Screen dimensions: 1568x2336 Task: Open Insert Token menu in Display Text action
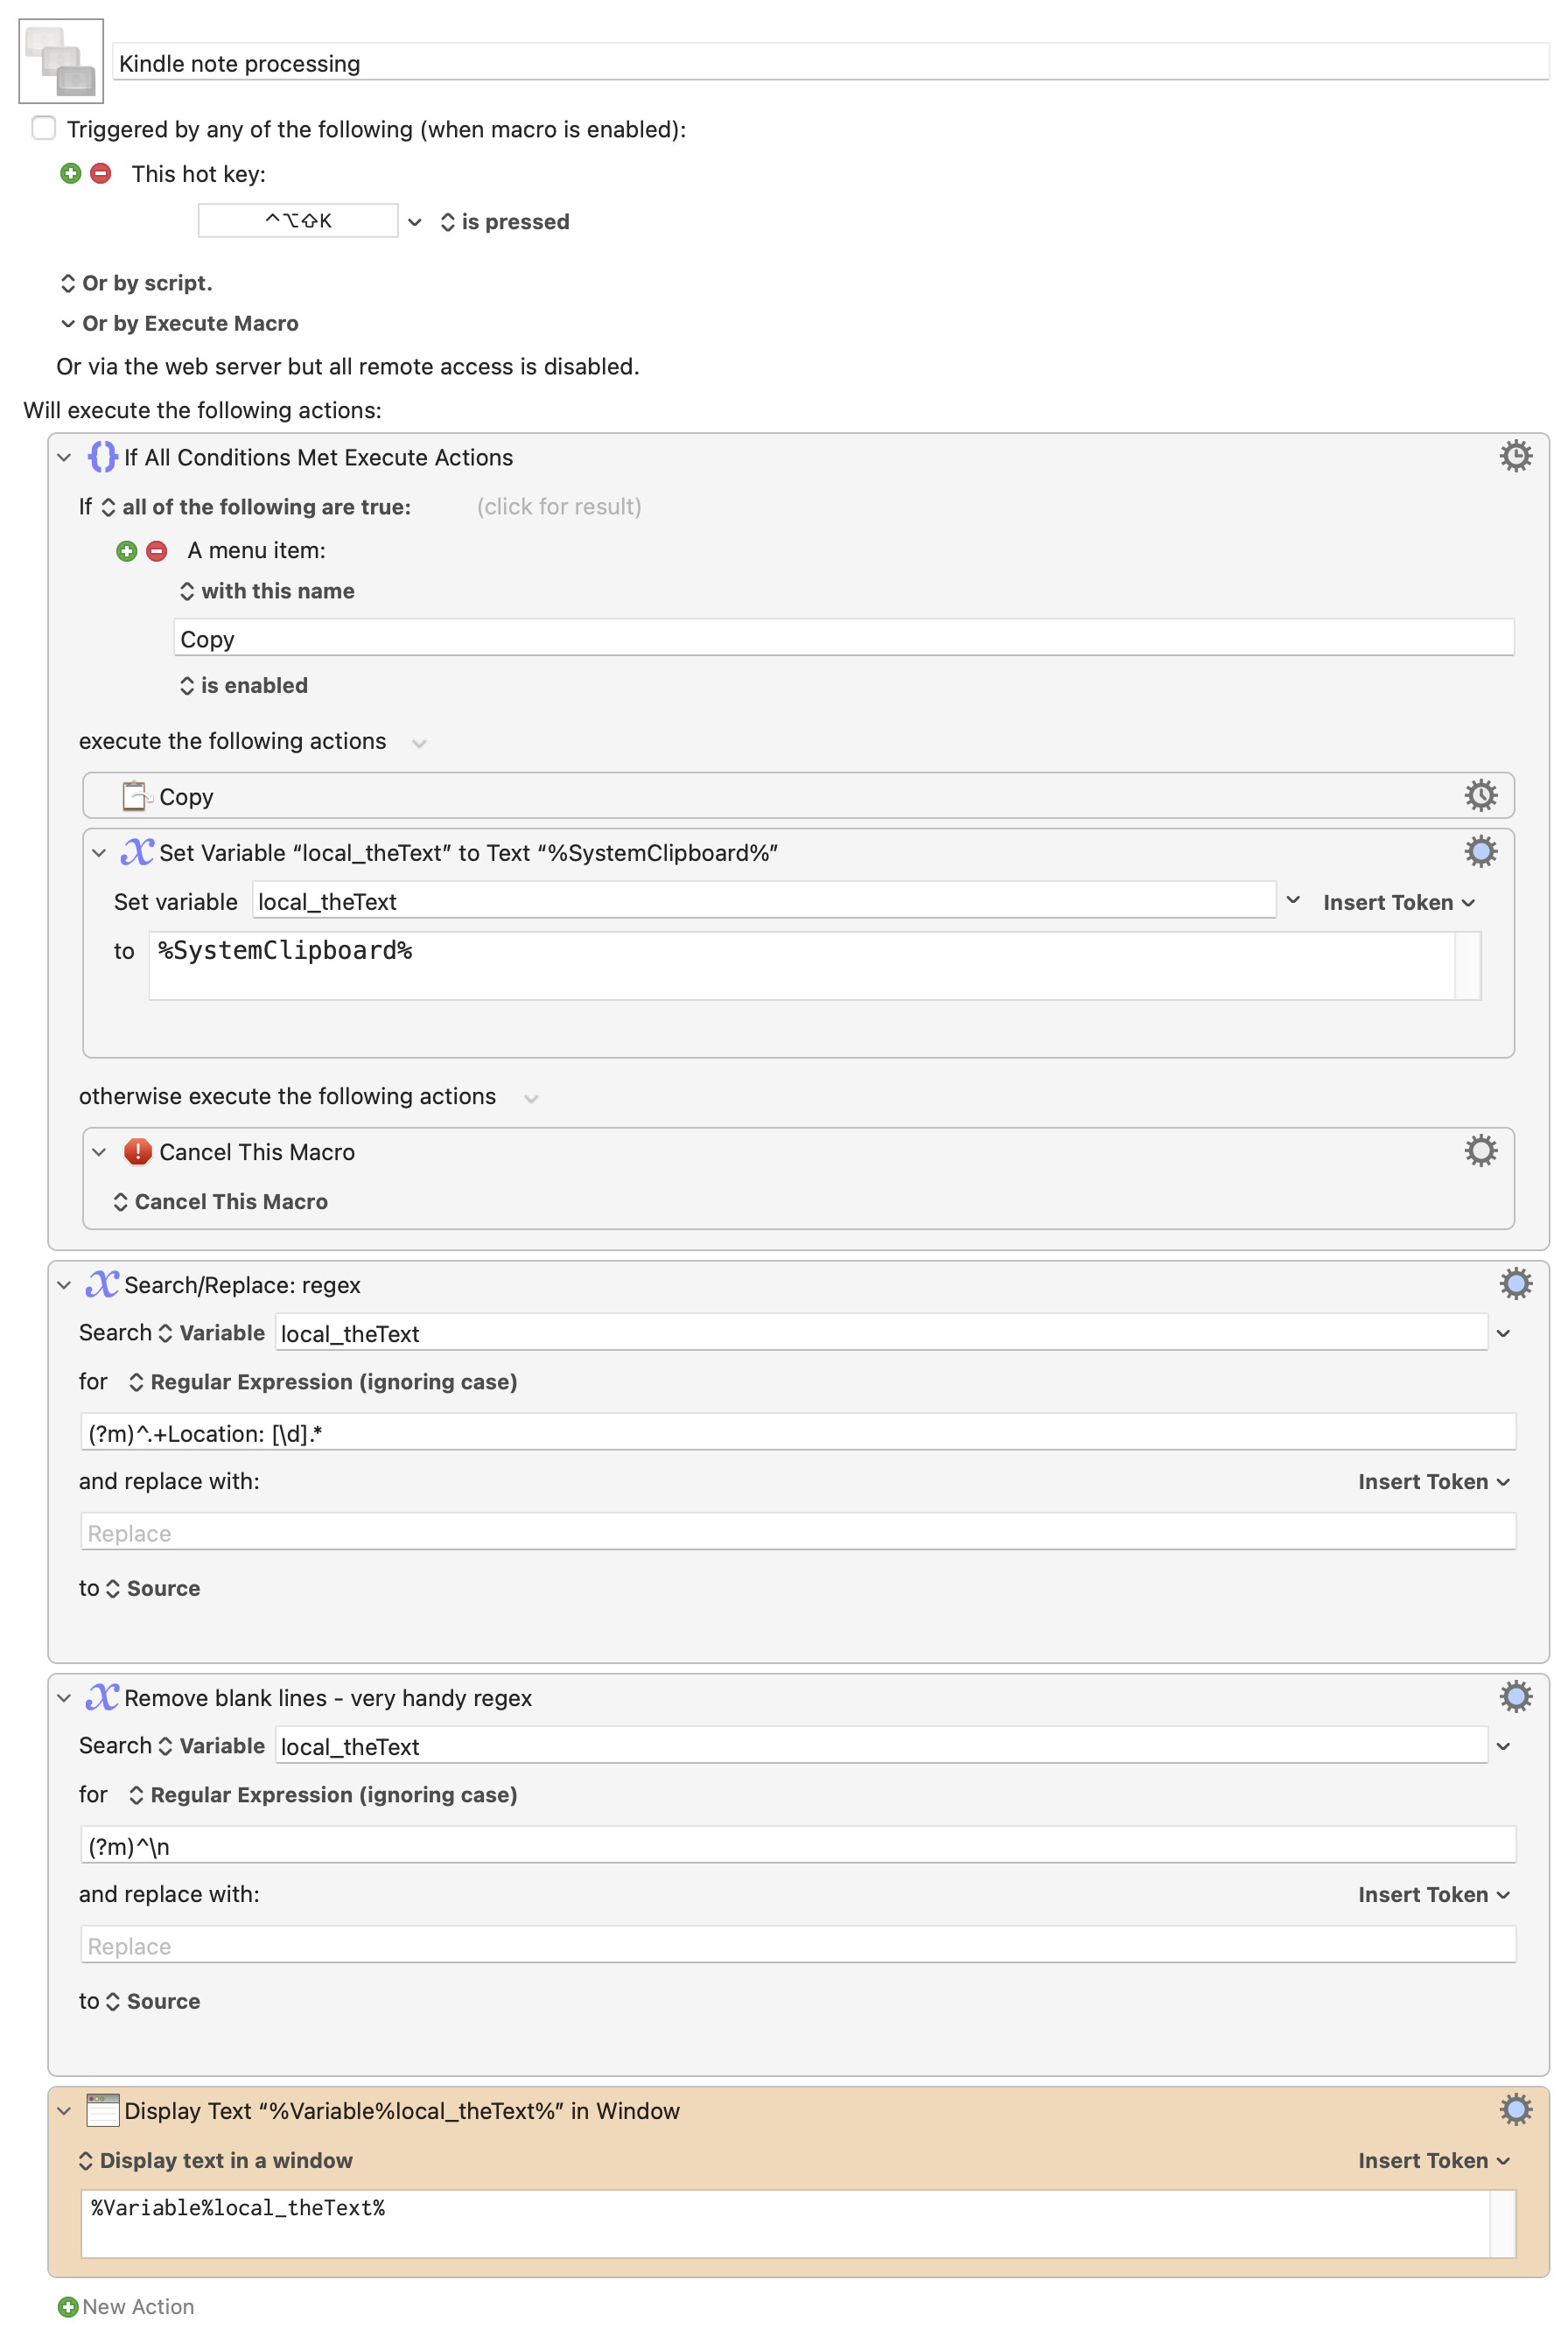[x=1433, y=2160]
